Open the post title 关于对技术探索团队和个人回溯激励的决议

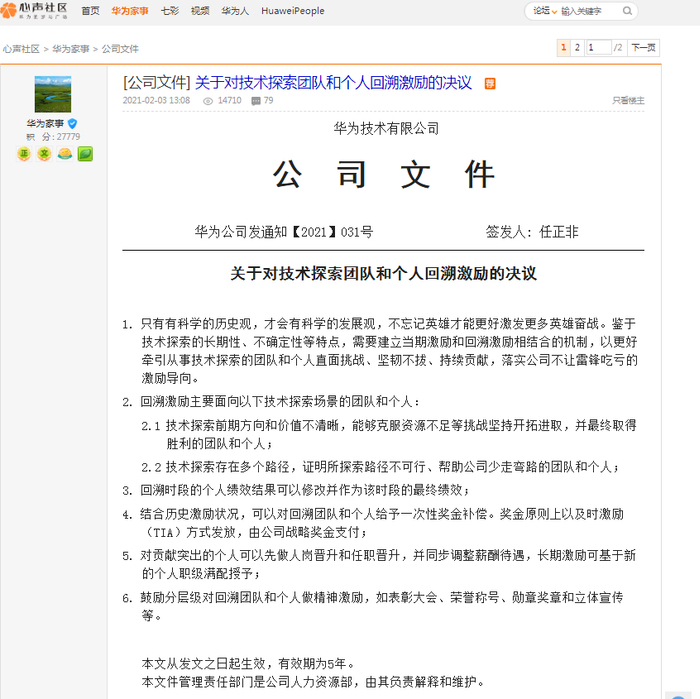pos(333,83)
